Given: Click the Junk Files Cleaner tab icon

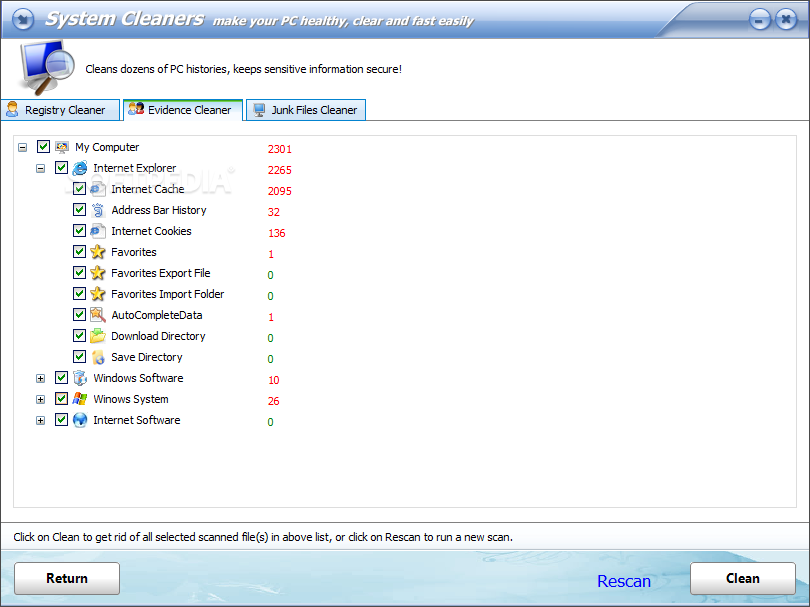Looking at the screenshot, I should coord(259,110).
